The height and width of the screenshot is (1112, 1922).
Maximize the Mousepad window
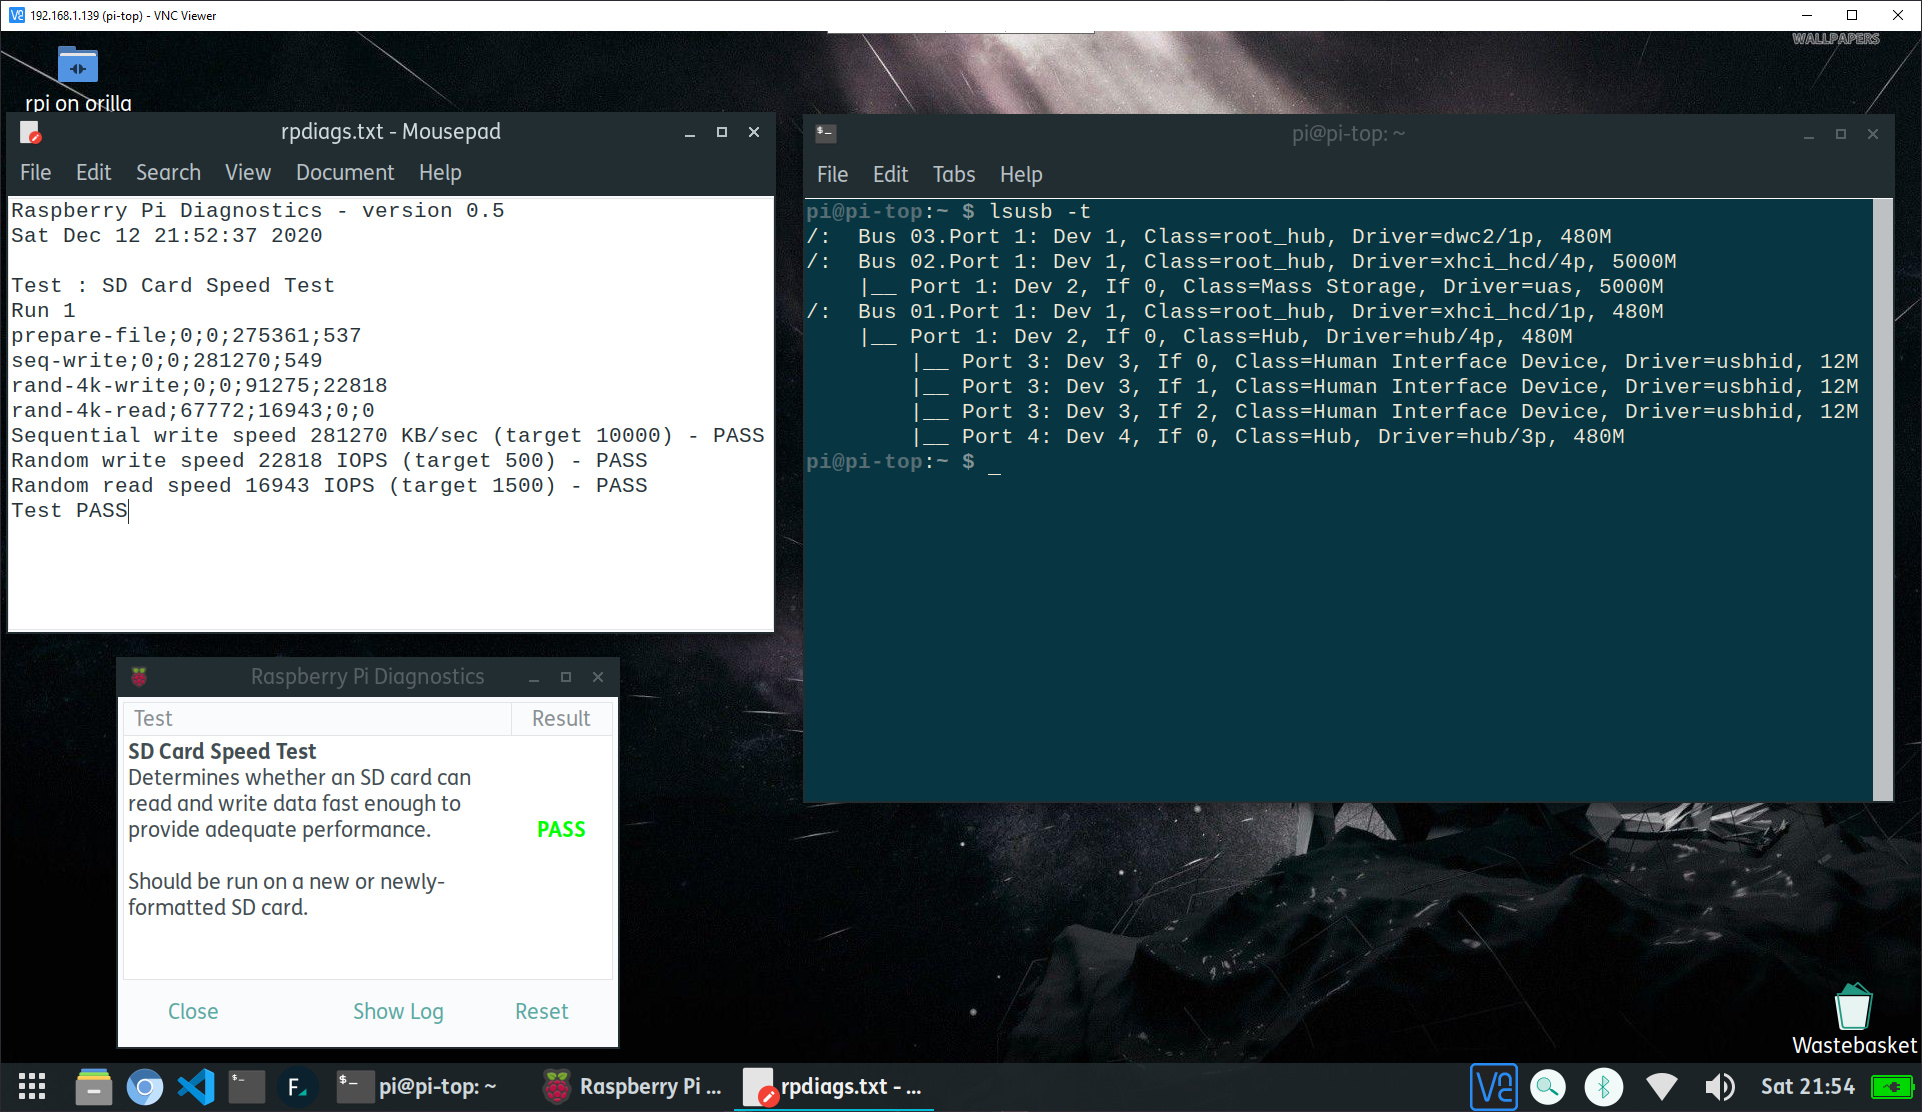point(722,132)
